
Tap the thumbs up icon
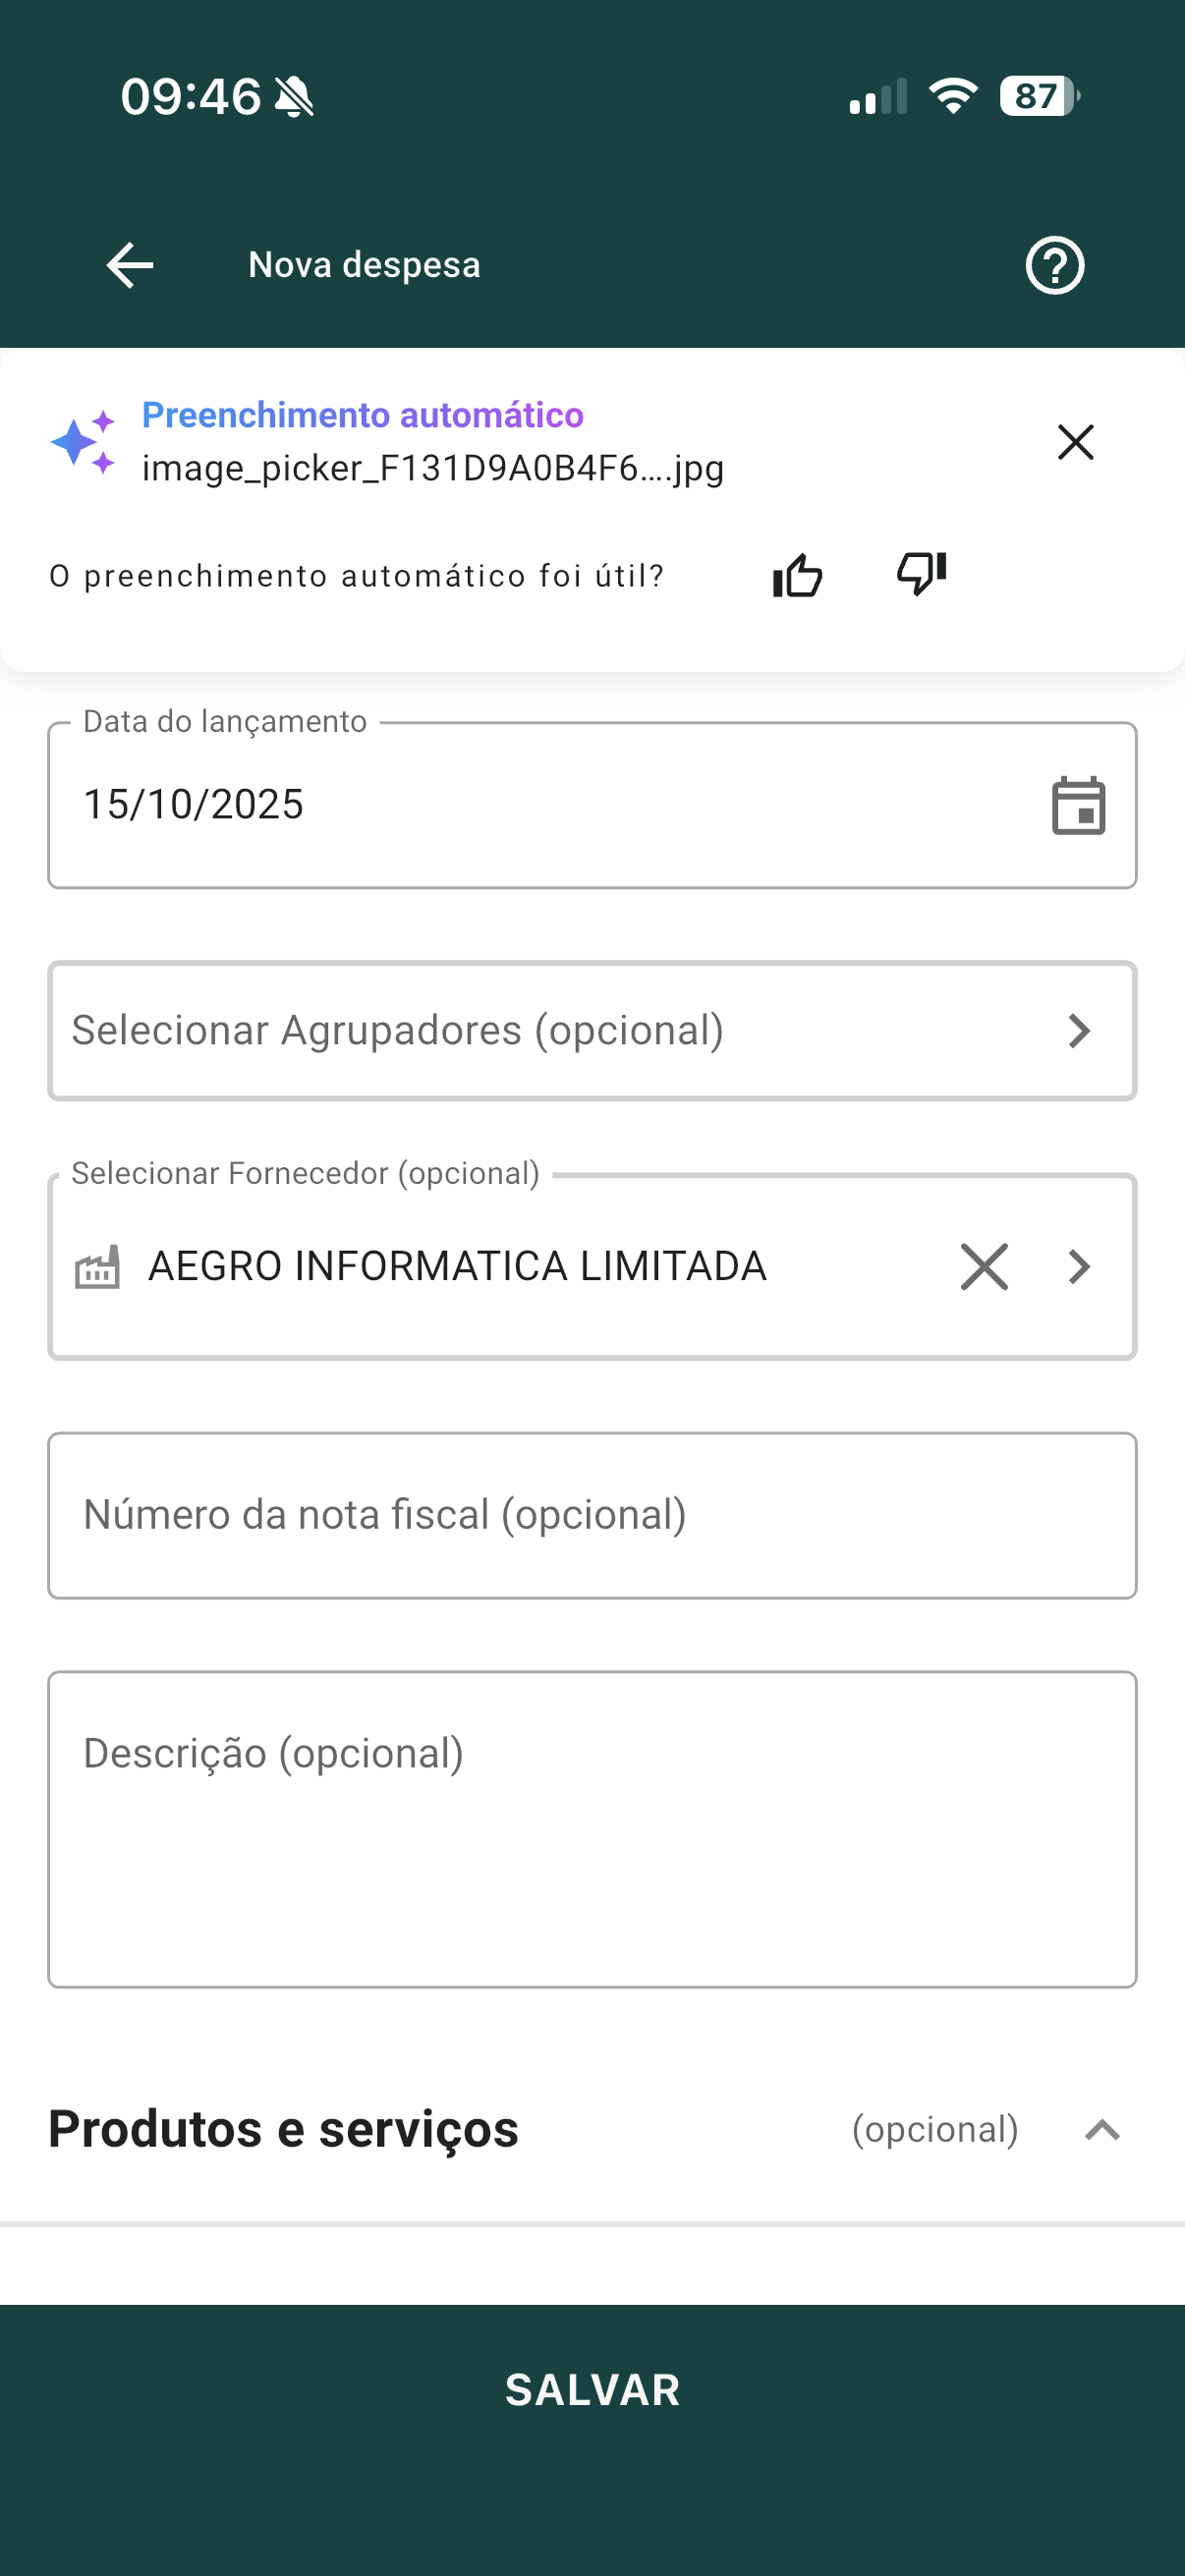pyautogui.click(x=797, y=576)
